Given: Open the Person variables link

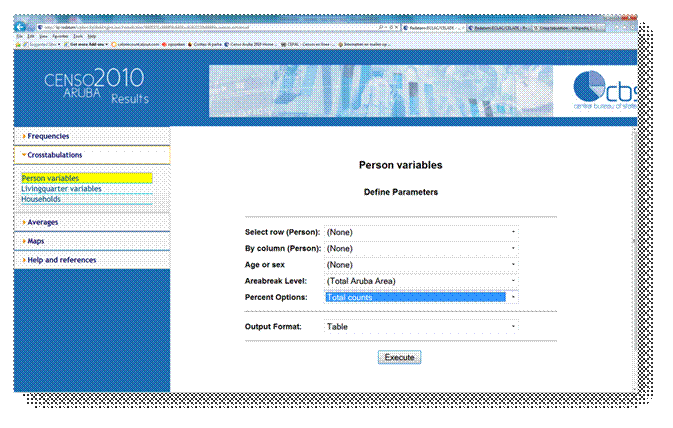Looking at the screenshot, I should (50, 179).
